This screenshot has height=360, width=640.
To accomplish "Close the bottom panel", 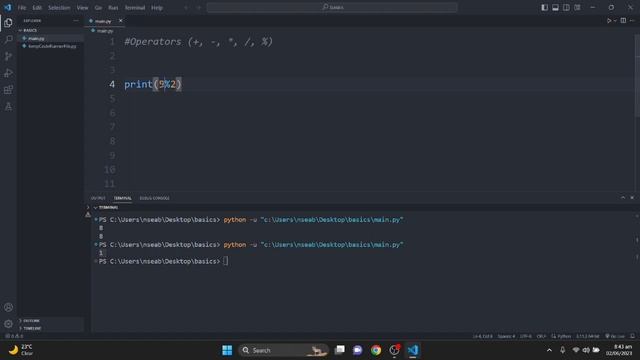I will click(x=632, y=198).
